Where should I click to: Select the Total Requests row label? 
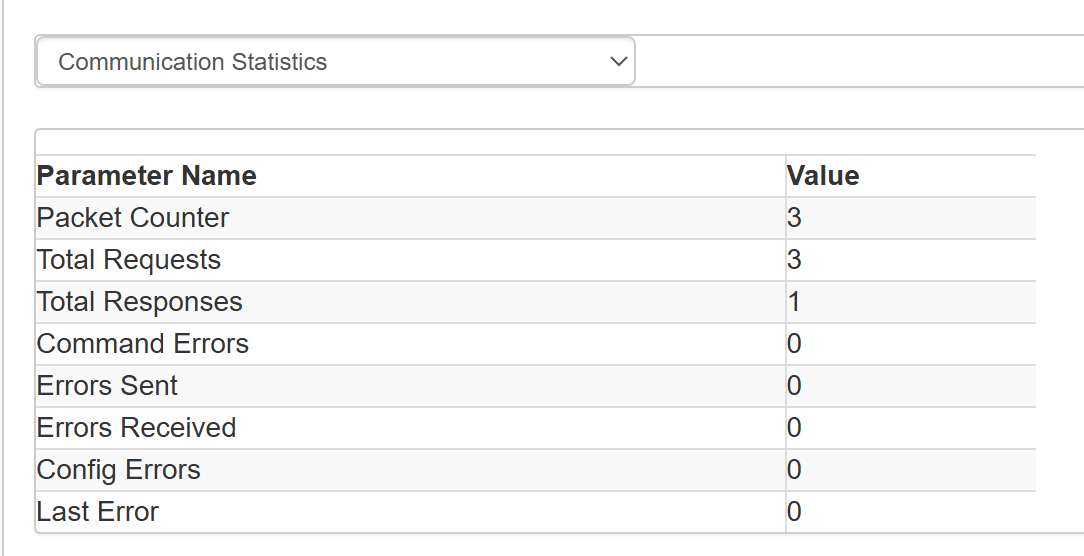click(x=129, y=260)
